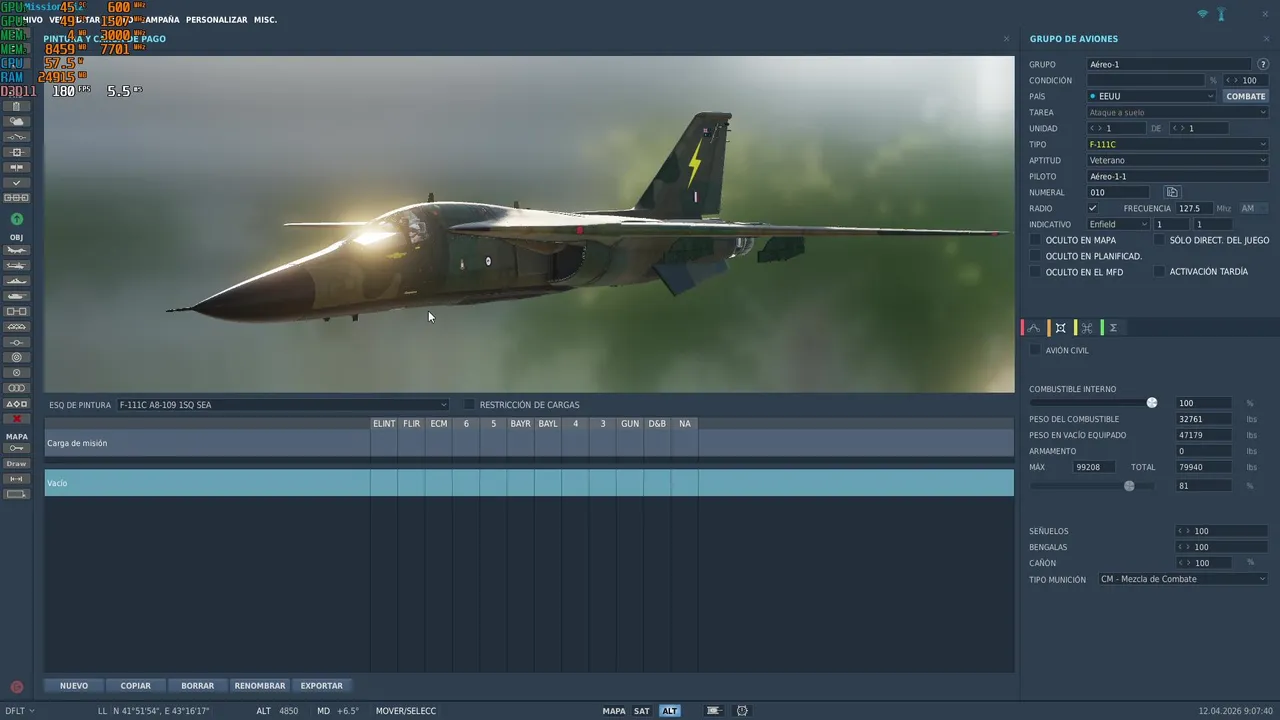Enable SÓLO DIRECT. DEL JUEGO checkbox
The width and height of the screenshot is (1280, 720).
(1160, 240)
